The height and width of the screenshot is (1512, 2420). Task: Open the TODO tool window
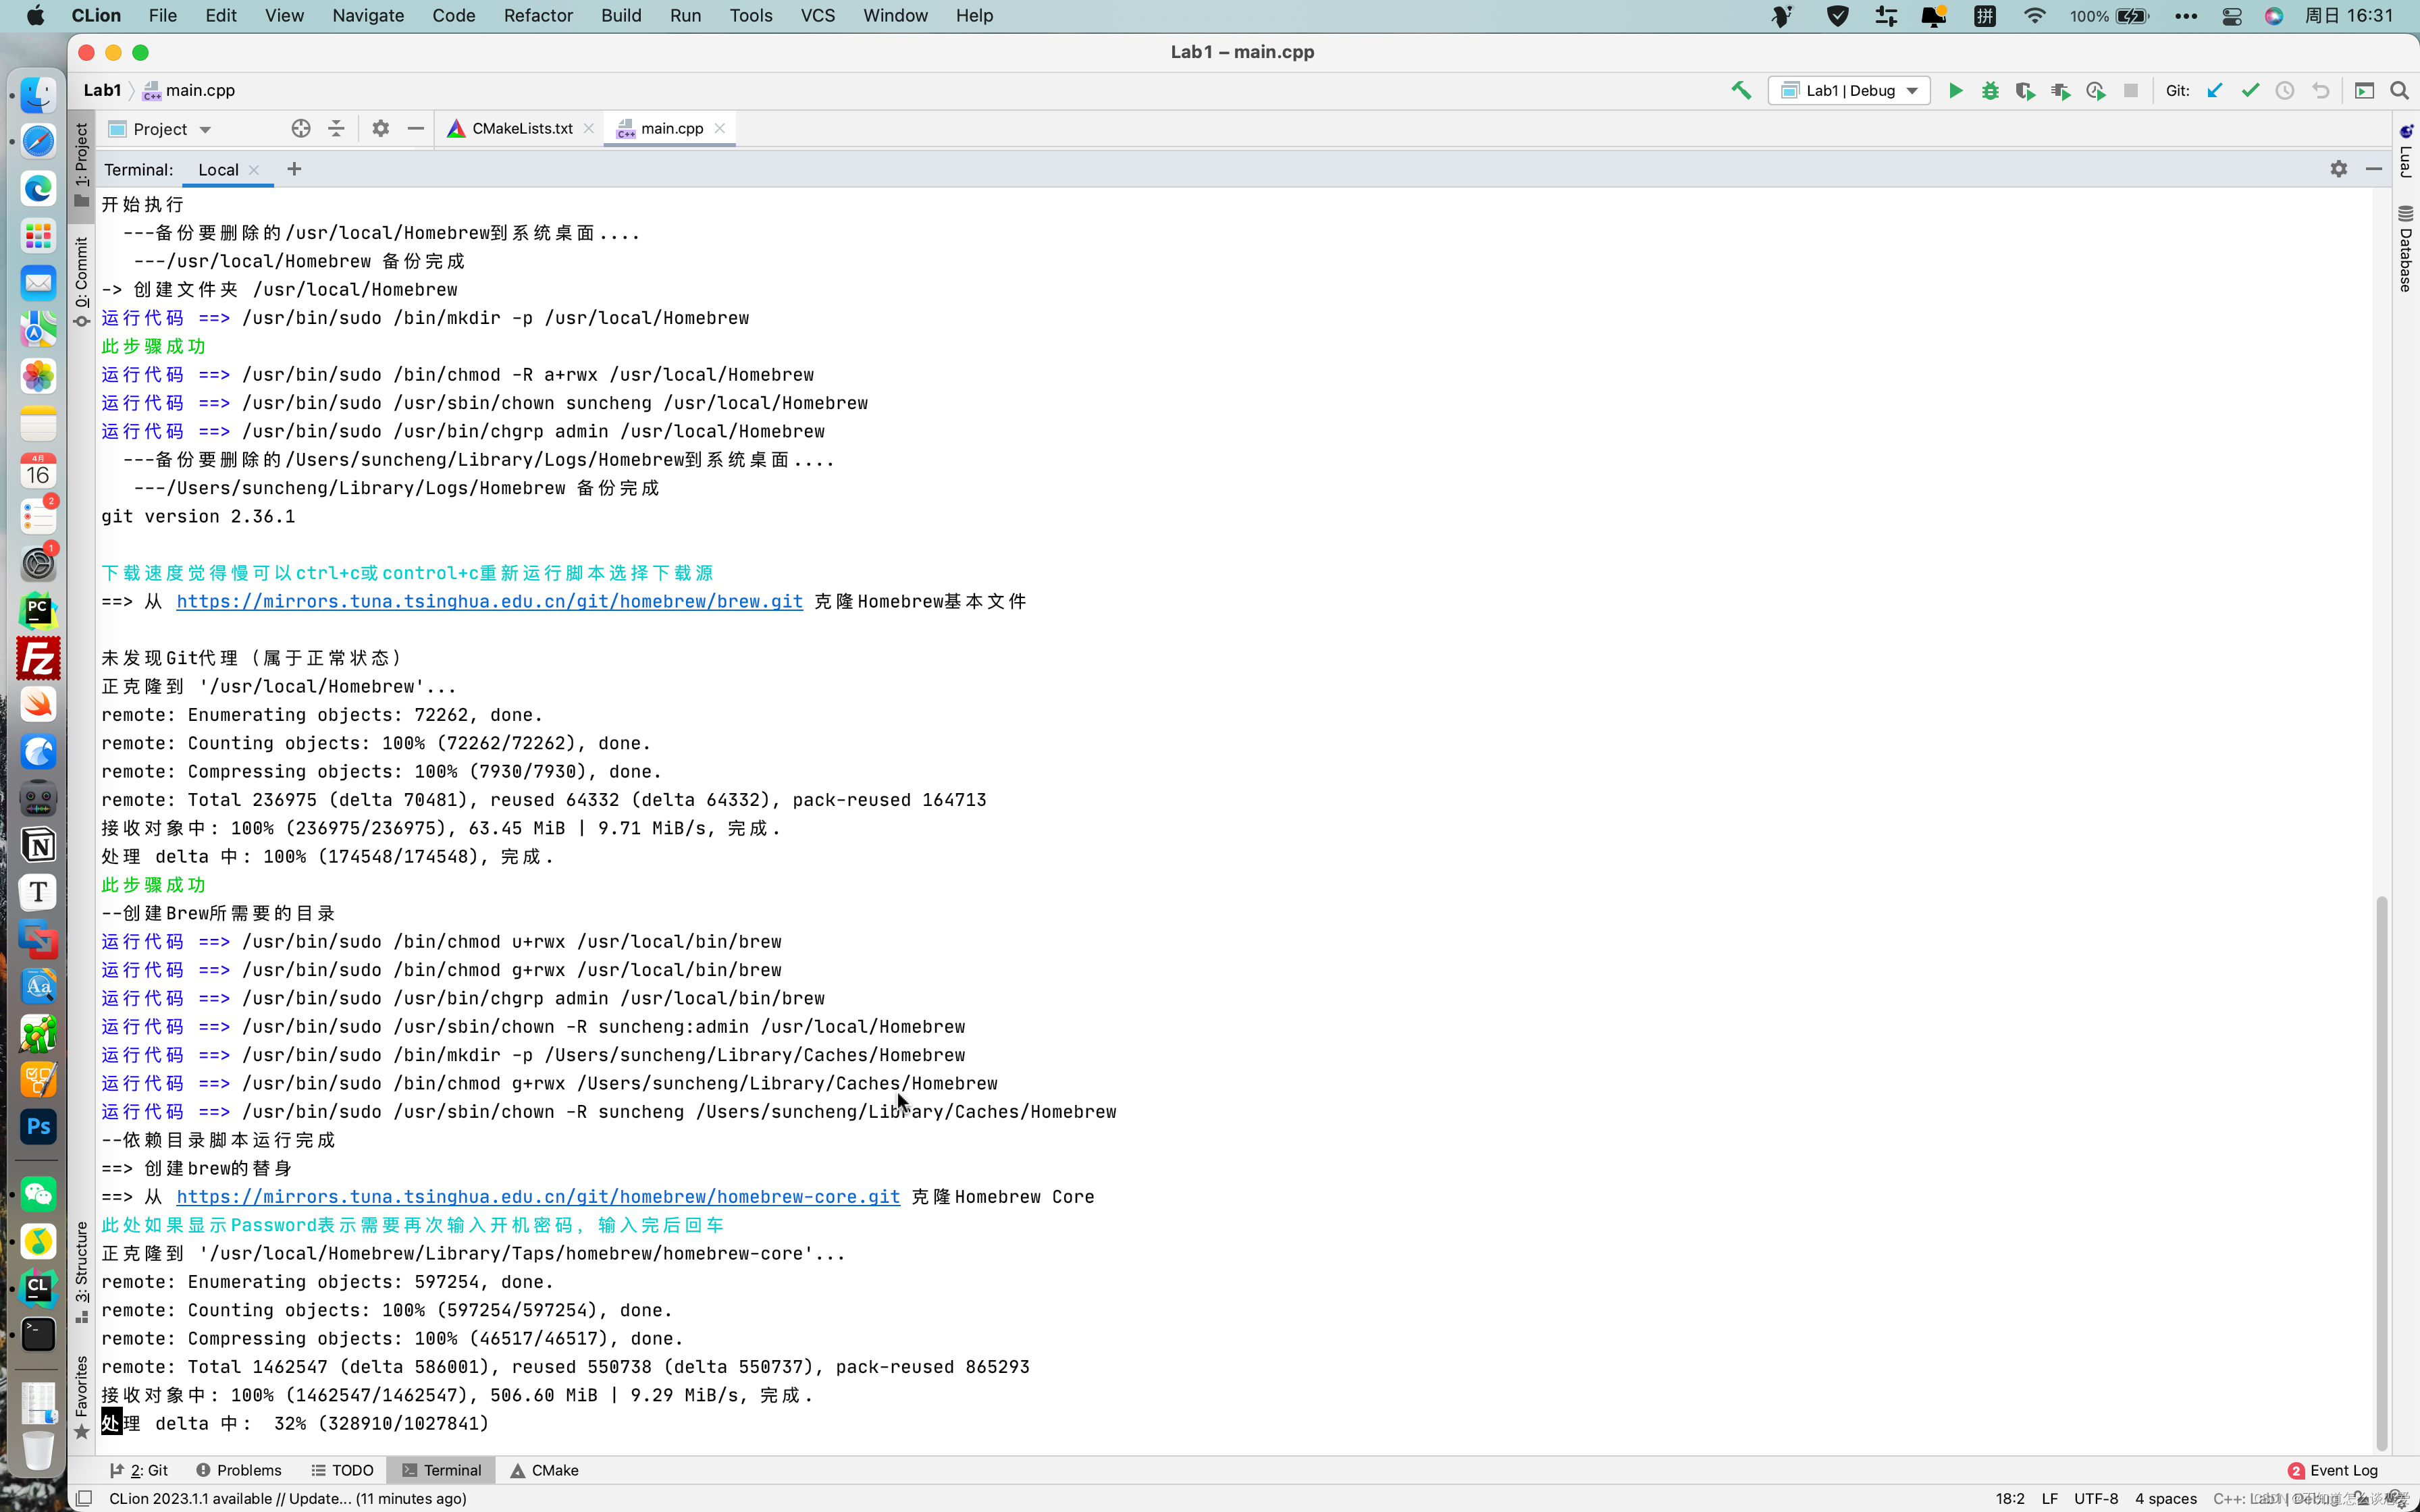[x=342, y=1470]
